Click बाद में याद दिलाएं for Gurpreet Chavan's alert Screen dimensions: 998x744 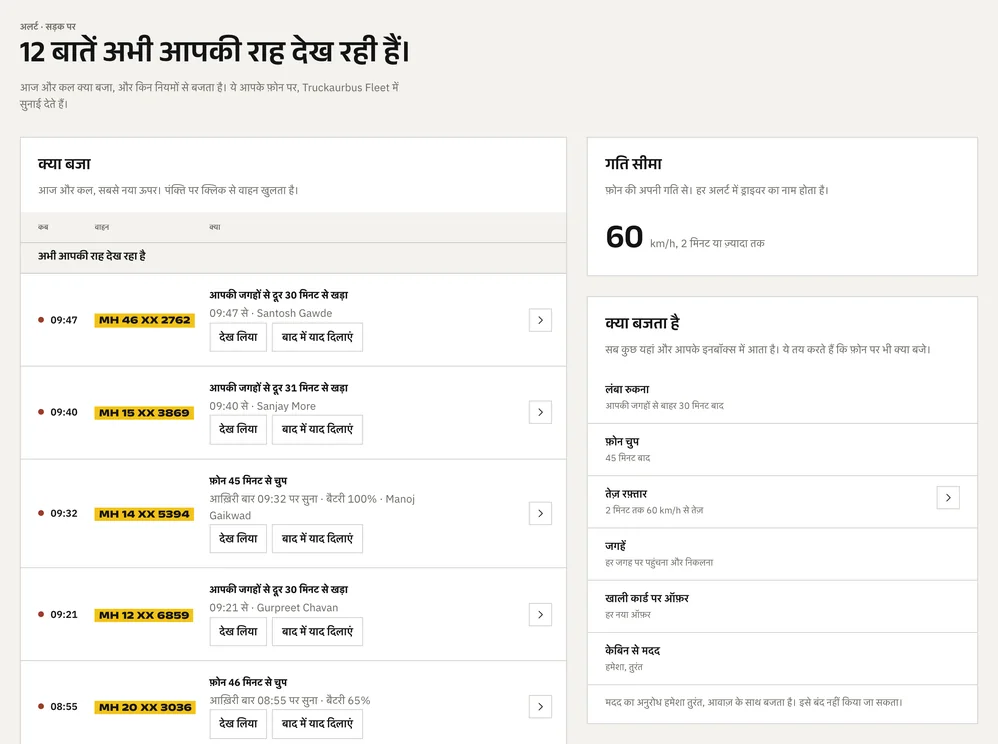318,631
